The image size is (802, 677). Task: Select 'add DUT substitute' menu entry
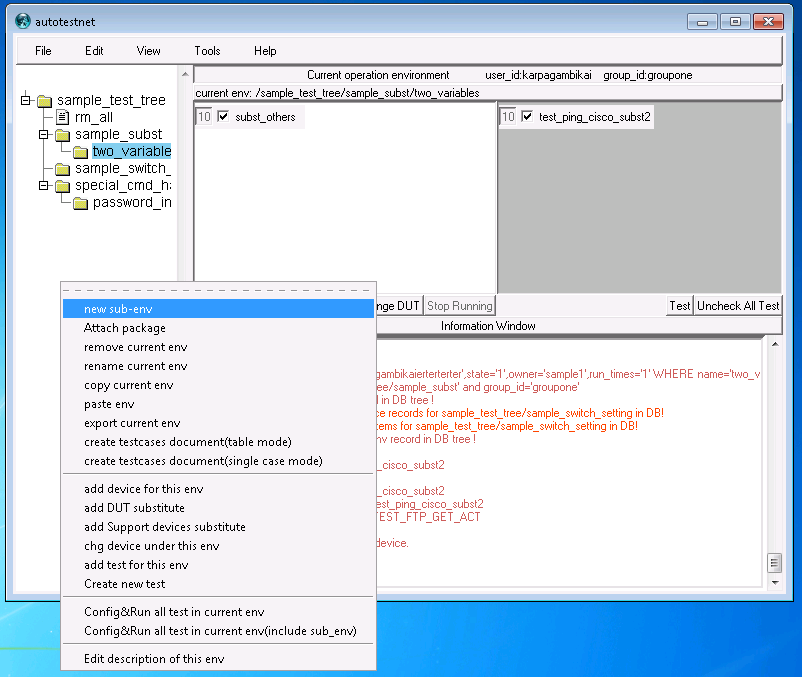(134, 508)
